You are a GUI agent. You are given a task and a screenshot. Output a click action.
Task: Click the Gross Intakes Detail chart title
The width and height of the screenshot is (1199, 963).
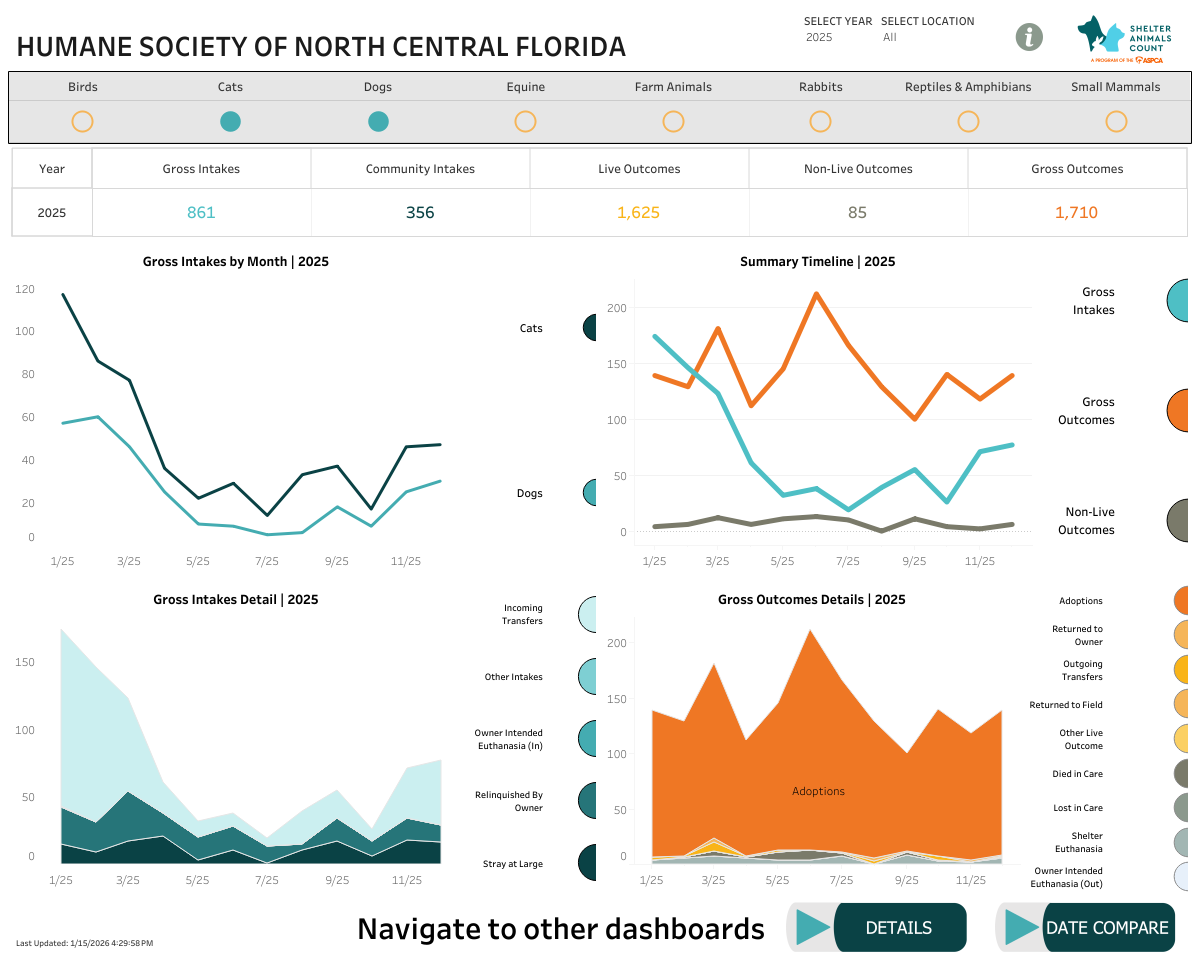pyautogui.click(x=236, y=600)
